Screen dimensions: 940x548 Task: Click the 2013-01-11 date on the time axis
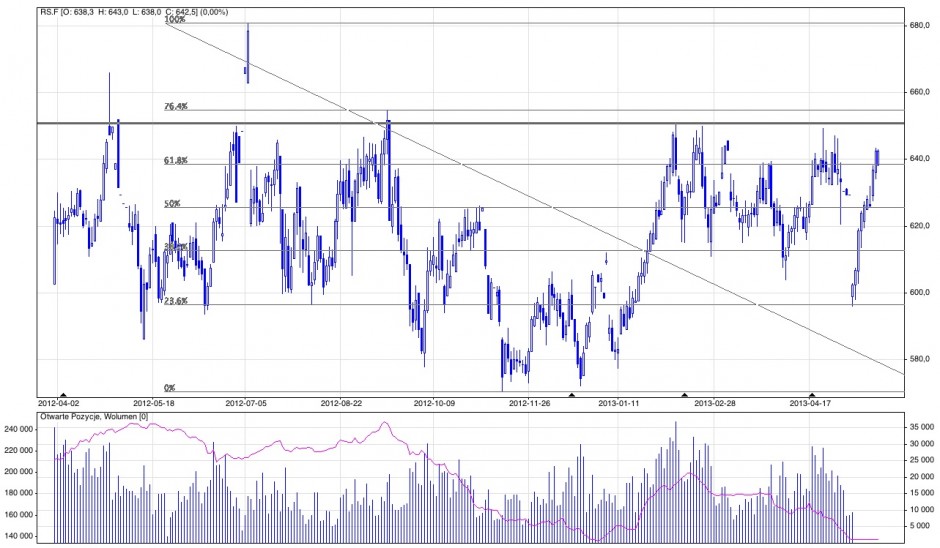[x=618, y=405]
